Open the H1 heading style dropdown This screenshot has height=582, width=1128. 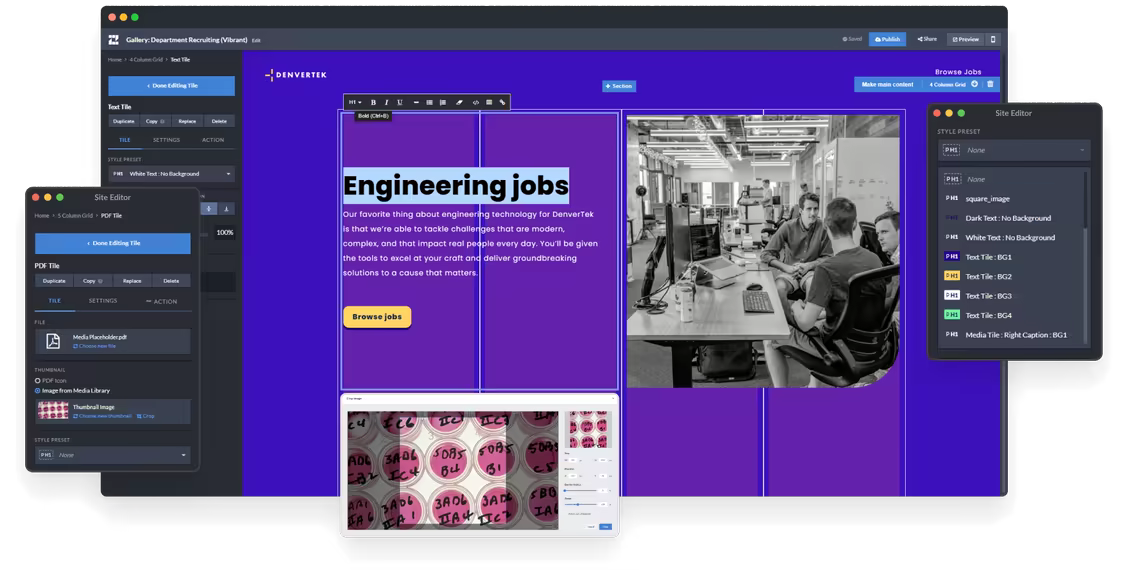coord(355,102)
